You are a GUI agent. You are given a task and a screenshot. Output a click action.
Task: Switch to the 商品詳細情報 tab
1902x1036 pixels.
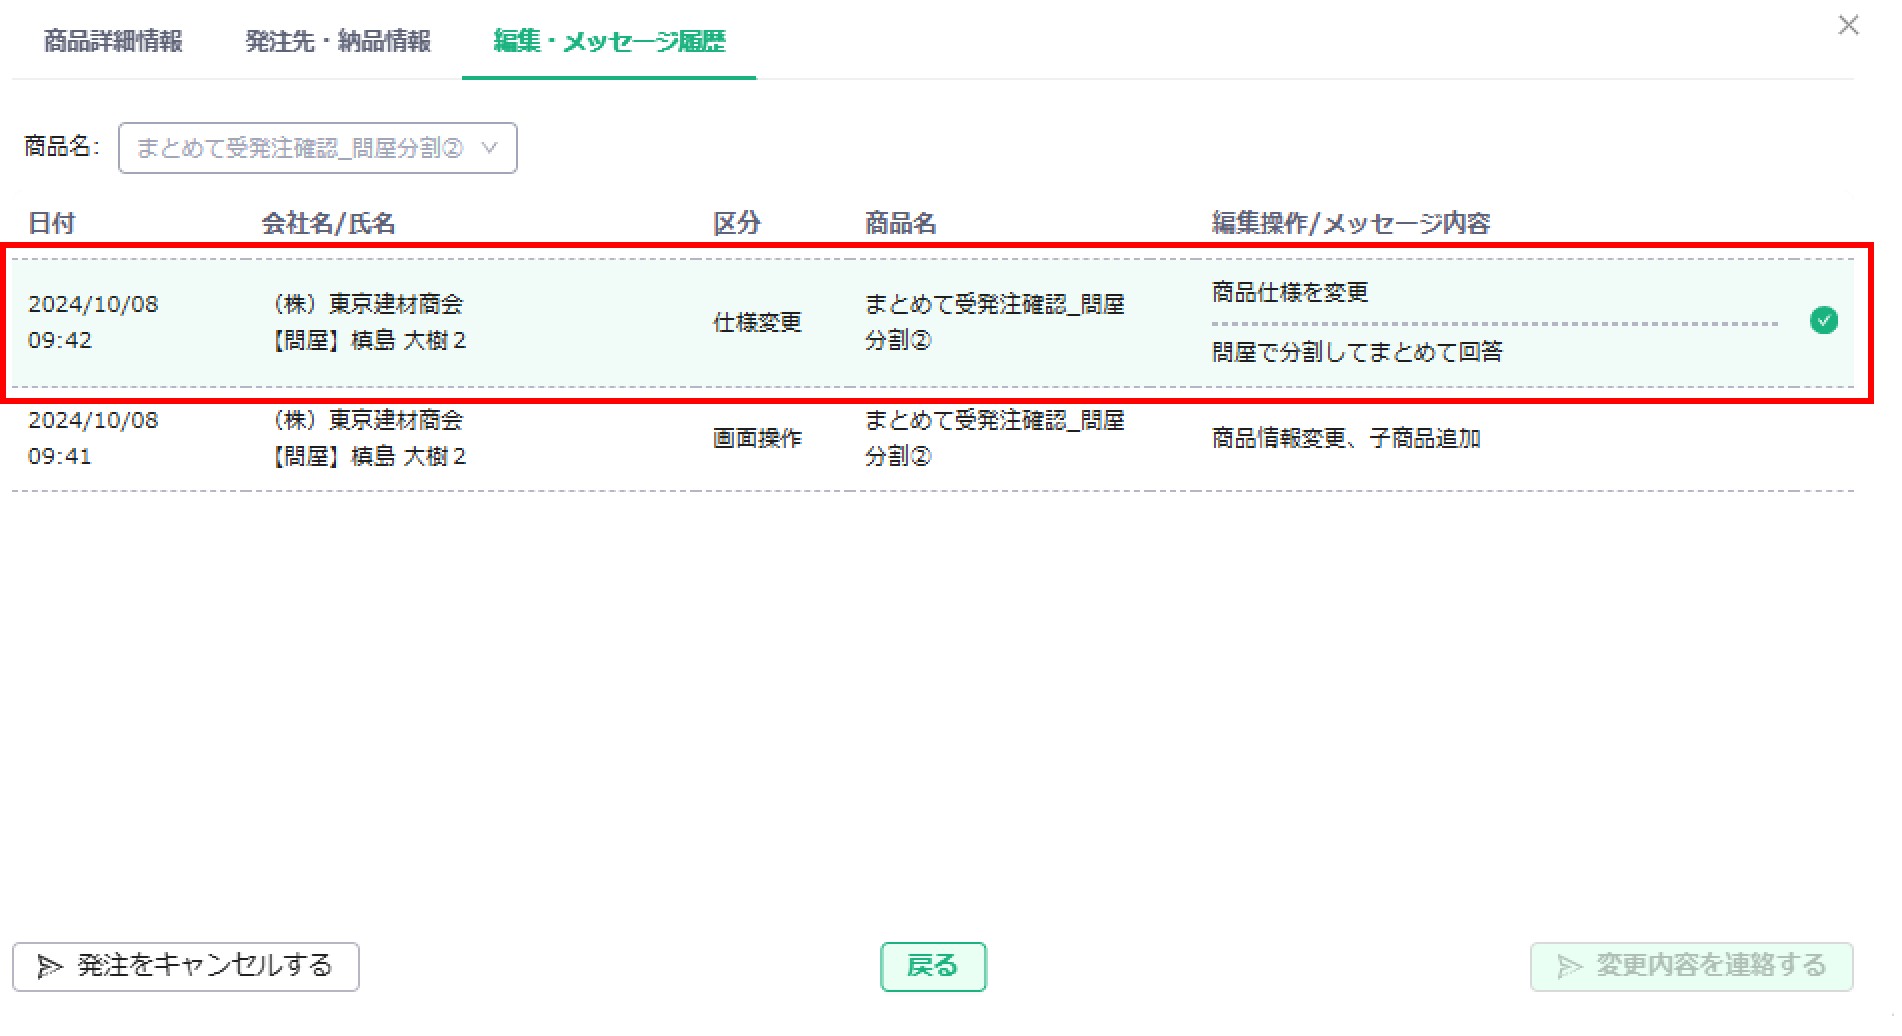click(113, 41)
